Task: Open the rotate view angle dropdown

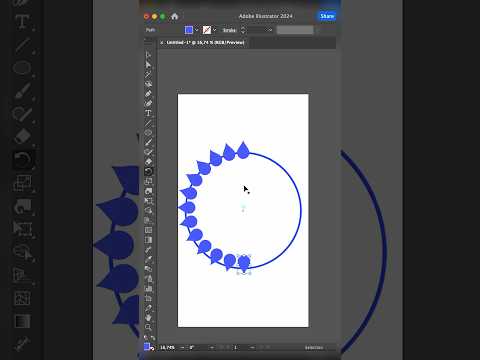Action: pyautogui.click(x=212, y=347)
